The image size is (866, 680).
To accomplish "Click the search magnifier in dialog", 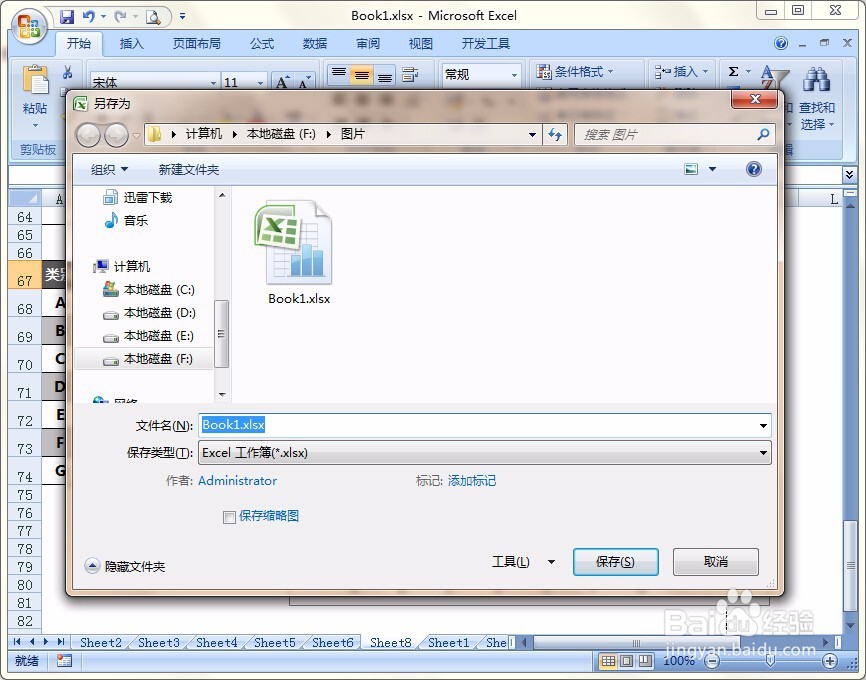I will [763, 134].
